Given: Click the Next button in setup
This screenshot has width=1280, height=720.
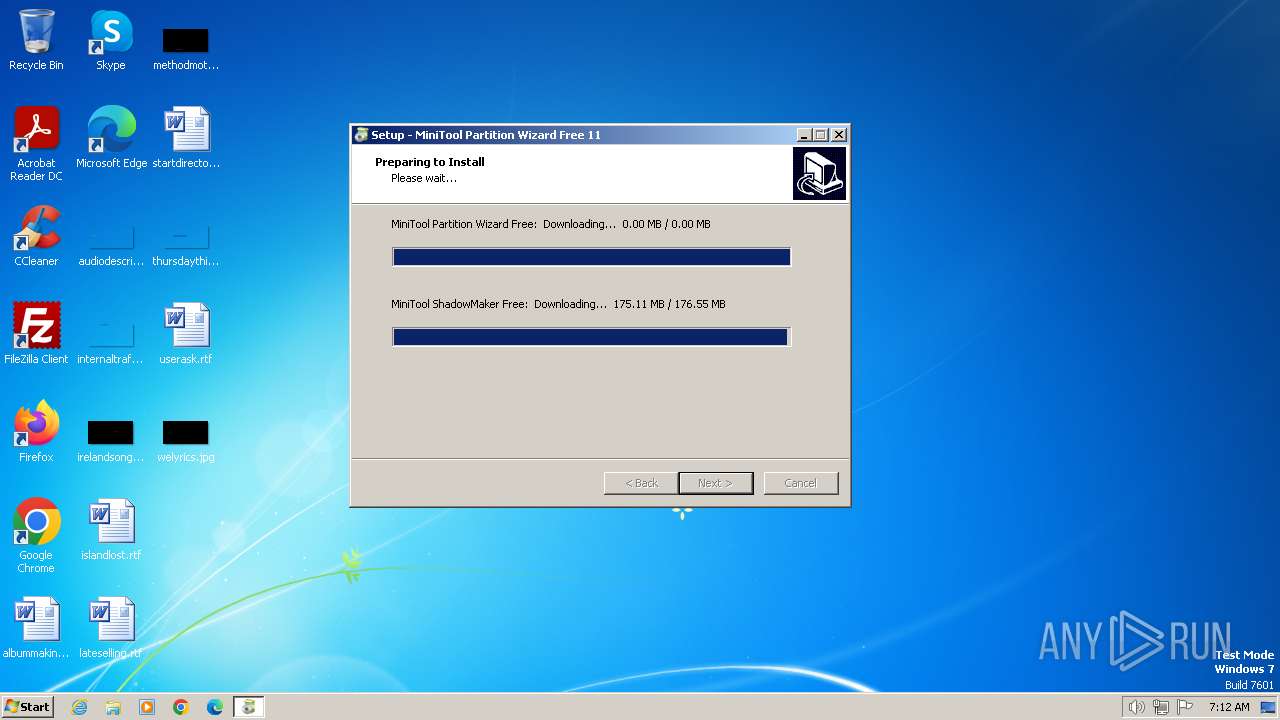Looking at the screenshot, I should tap(715, 483).
